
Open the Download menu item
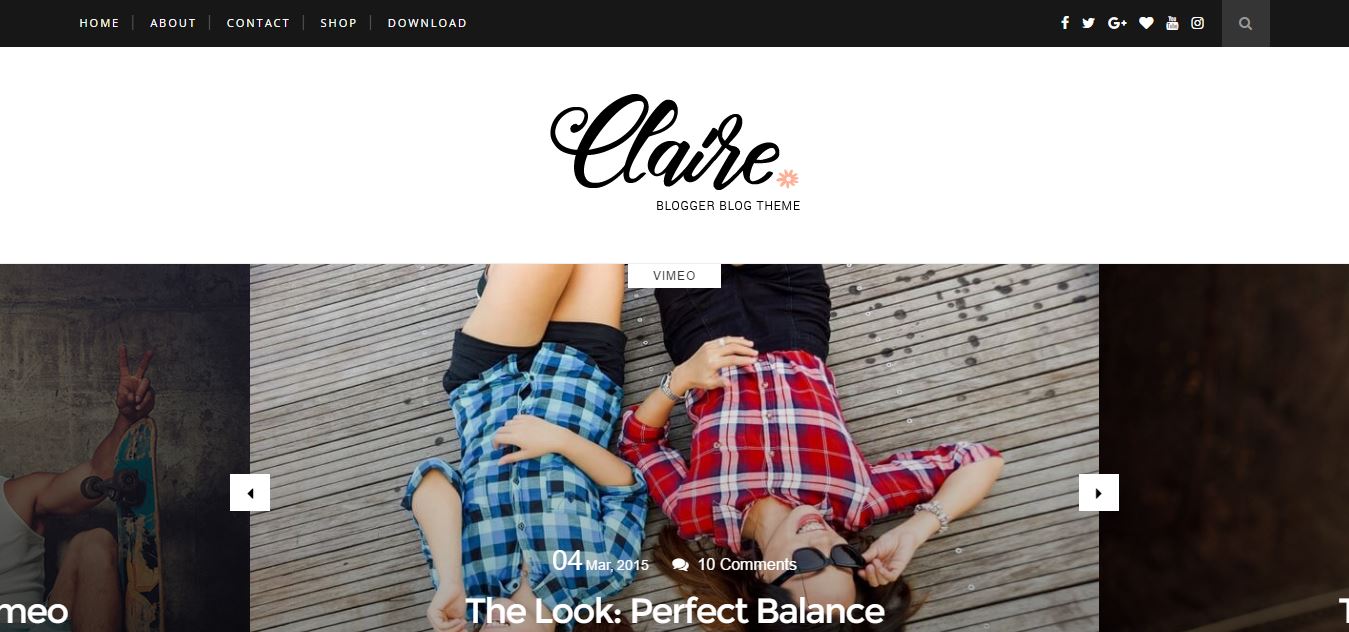(427, 23)
